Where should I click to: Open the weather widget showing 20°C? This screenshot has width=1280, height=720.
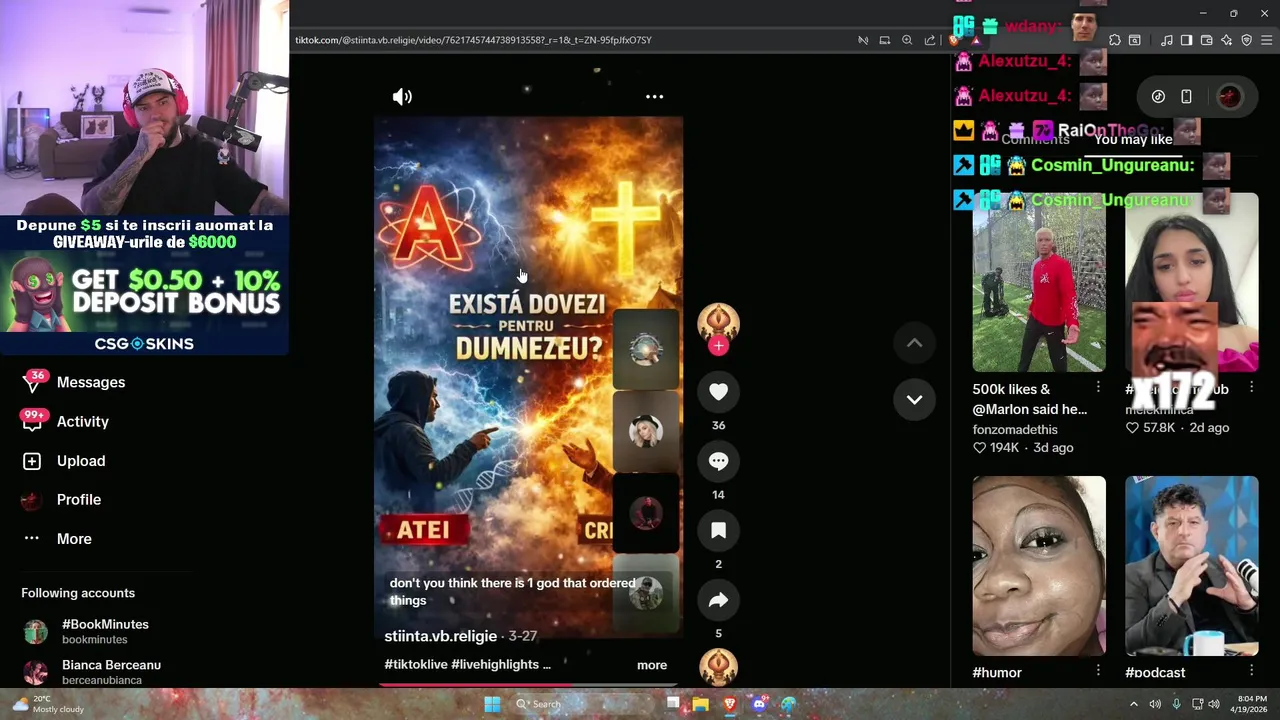tap(48, 704)
